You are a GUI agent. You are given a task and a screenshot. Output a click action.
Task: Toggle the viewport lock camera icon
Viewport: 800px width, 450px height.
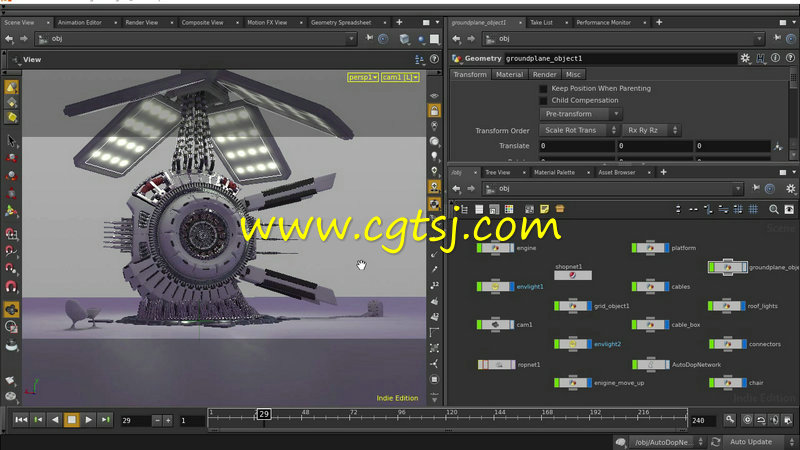coord(434,110)
